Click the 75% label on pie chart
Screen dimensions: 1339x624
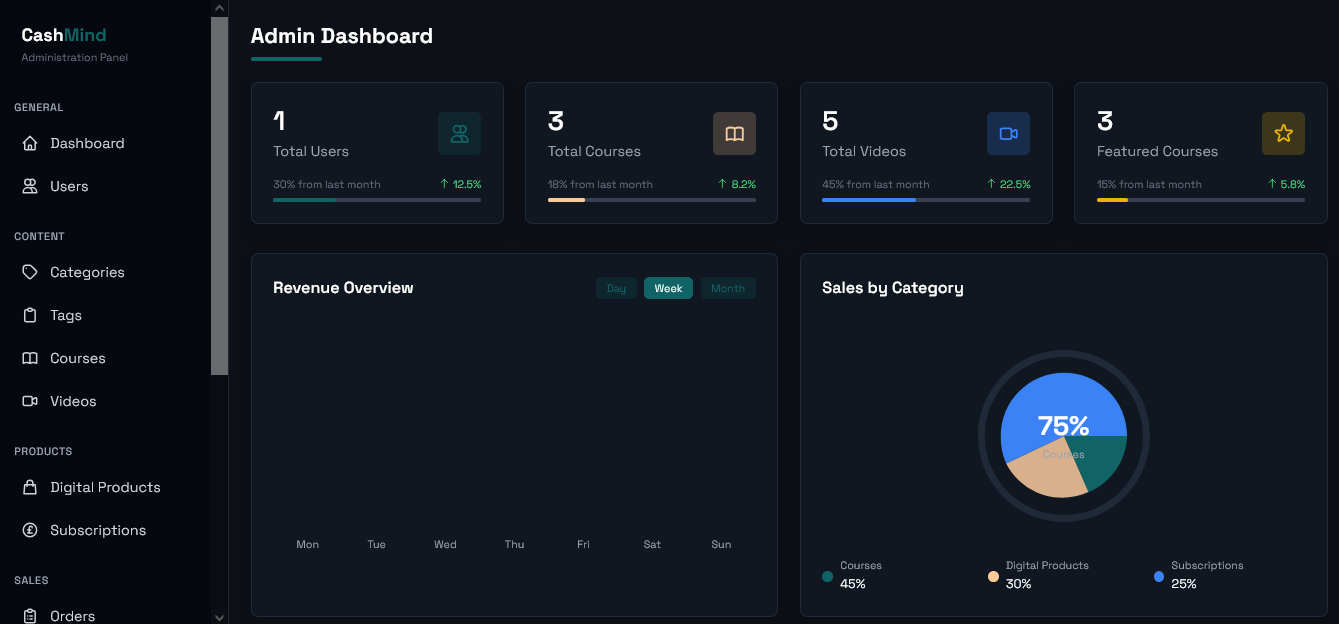1064,426
